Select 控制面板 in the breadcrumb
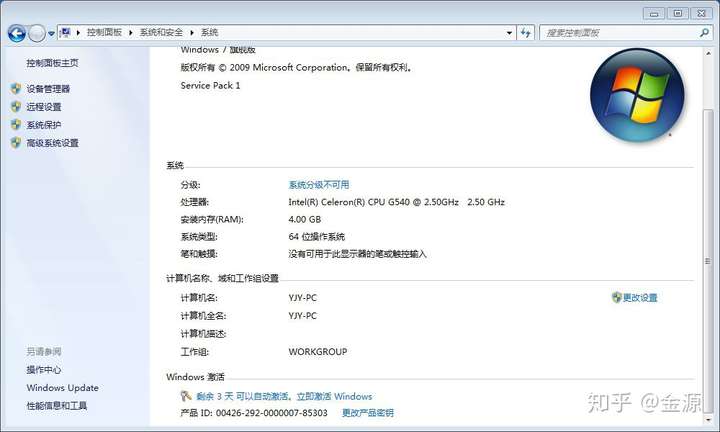Screen dimensions: 720x432 [x=104, y=33]
